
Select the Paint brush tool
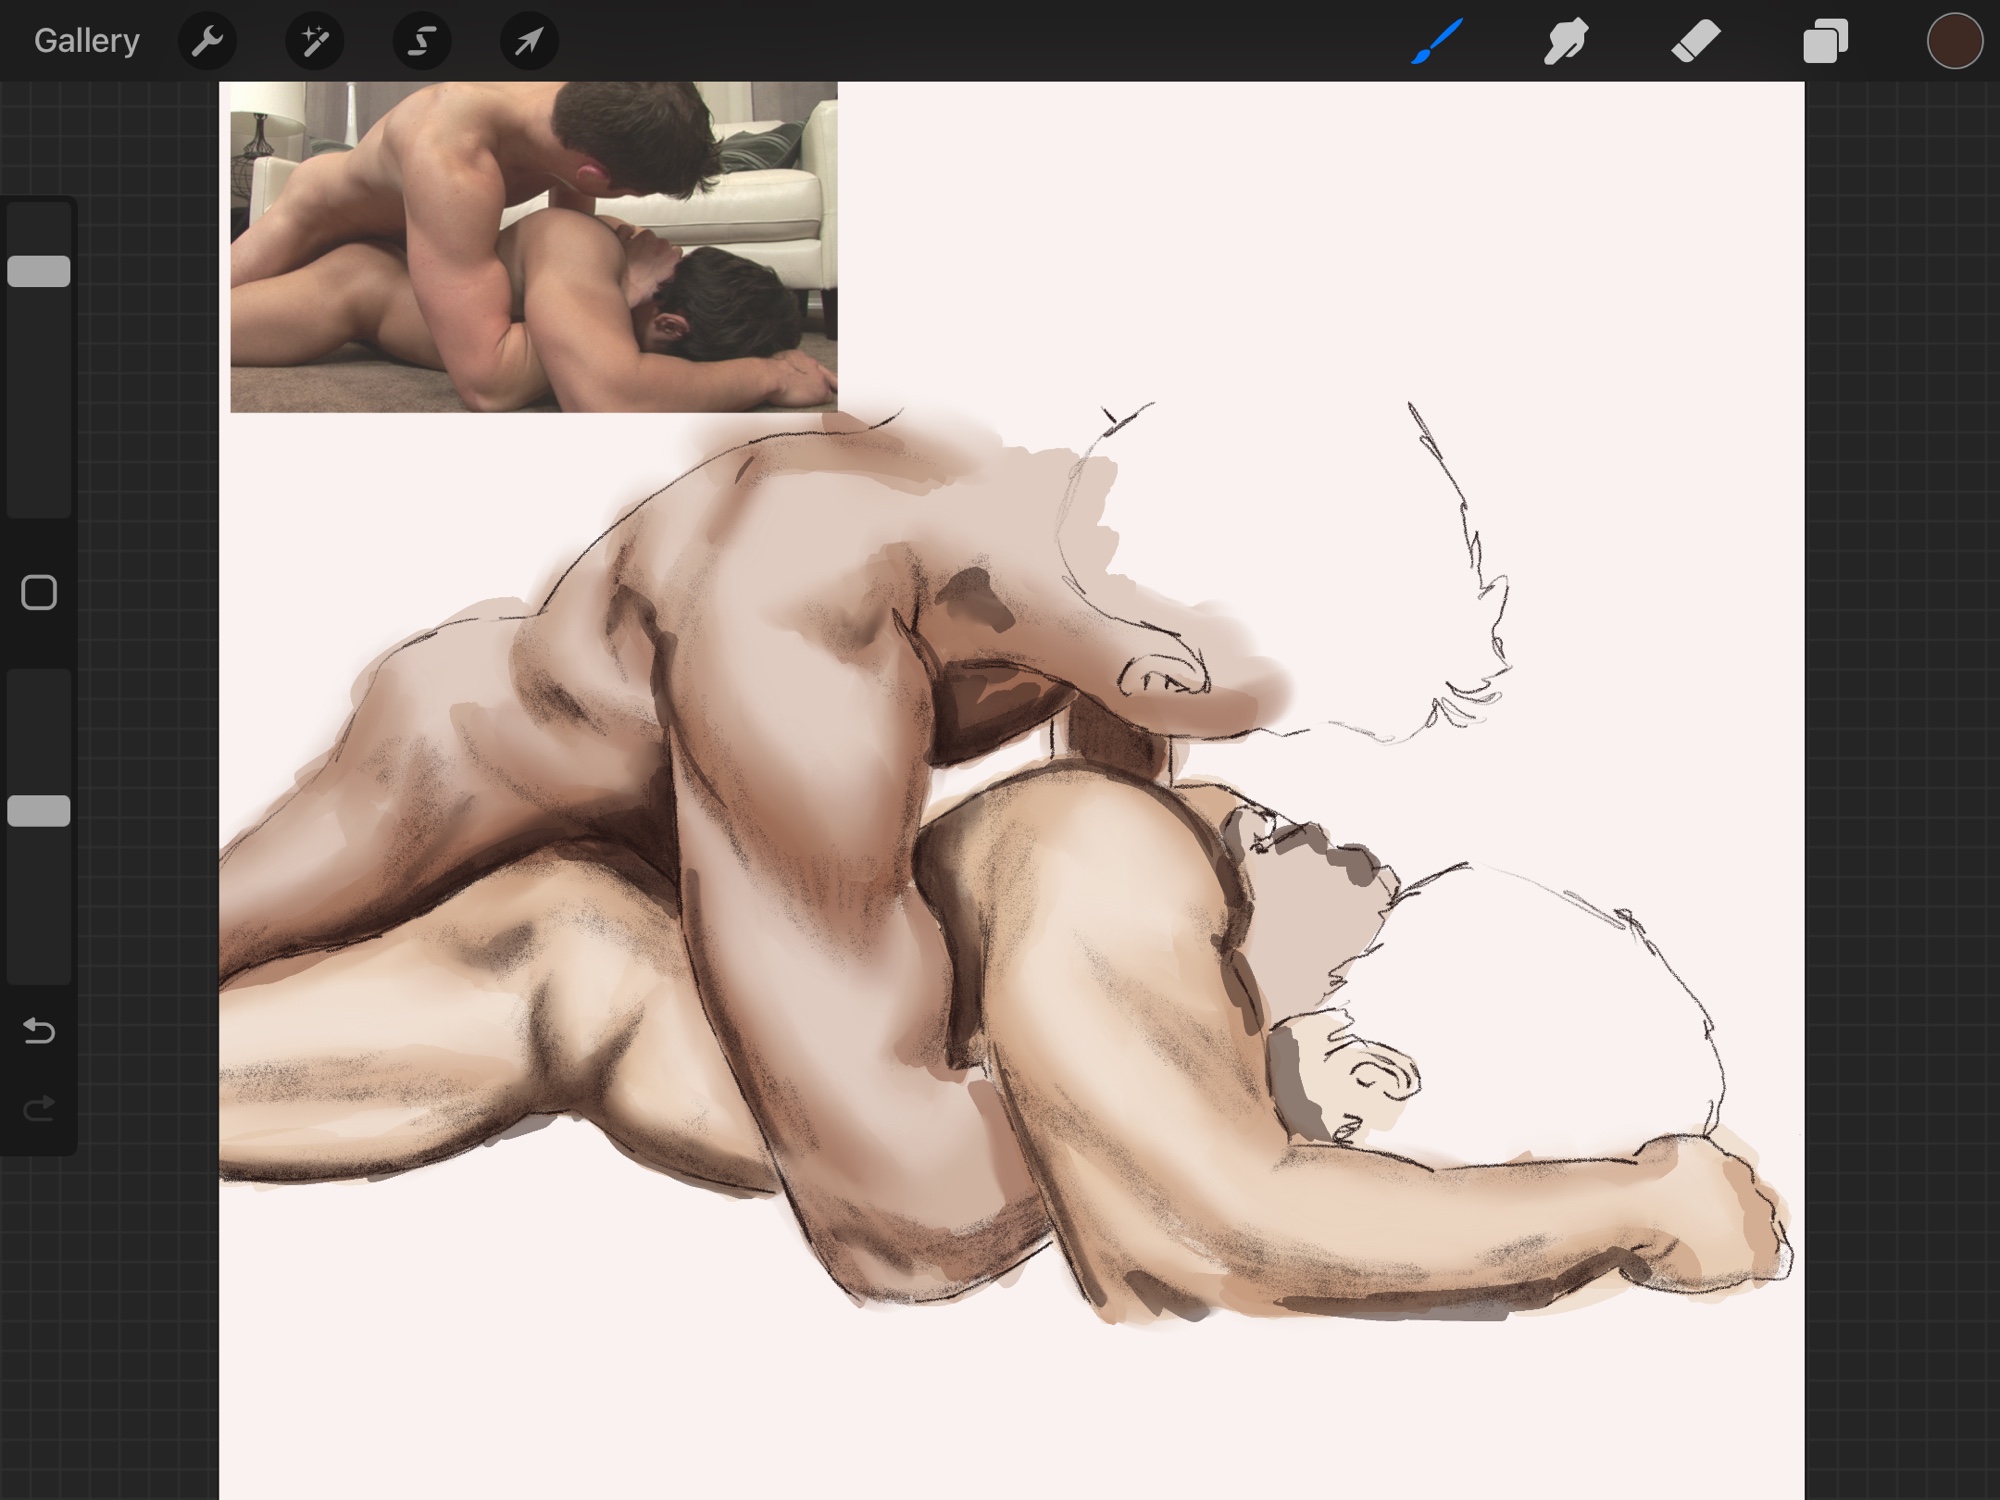(x=1437, y=41)
